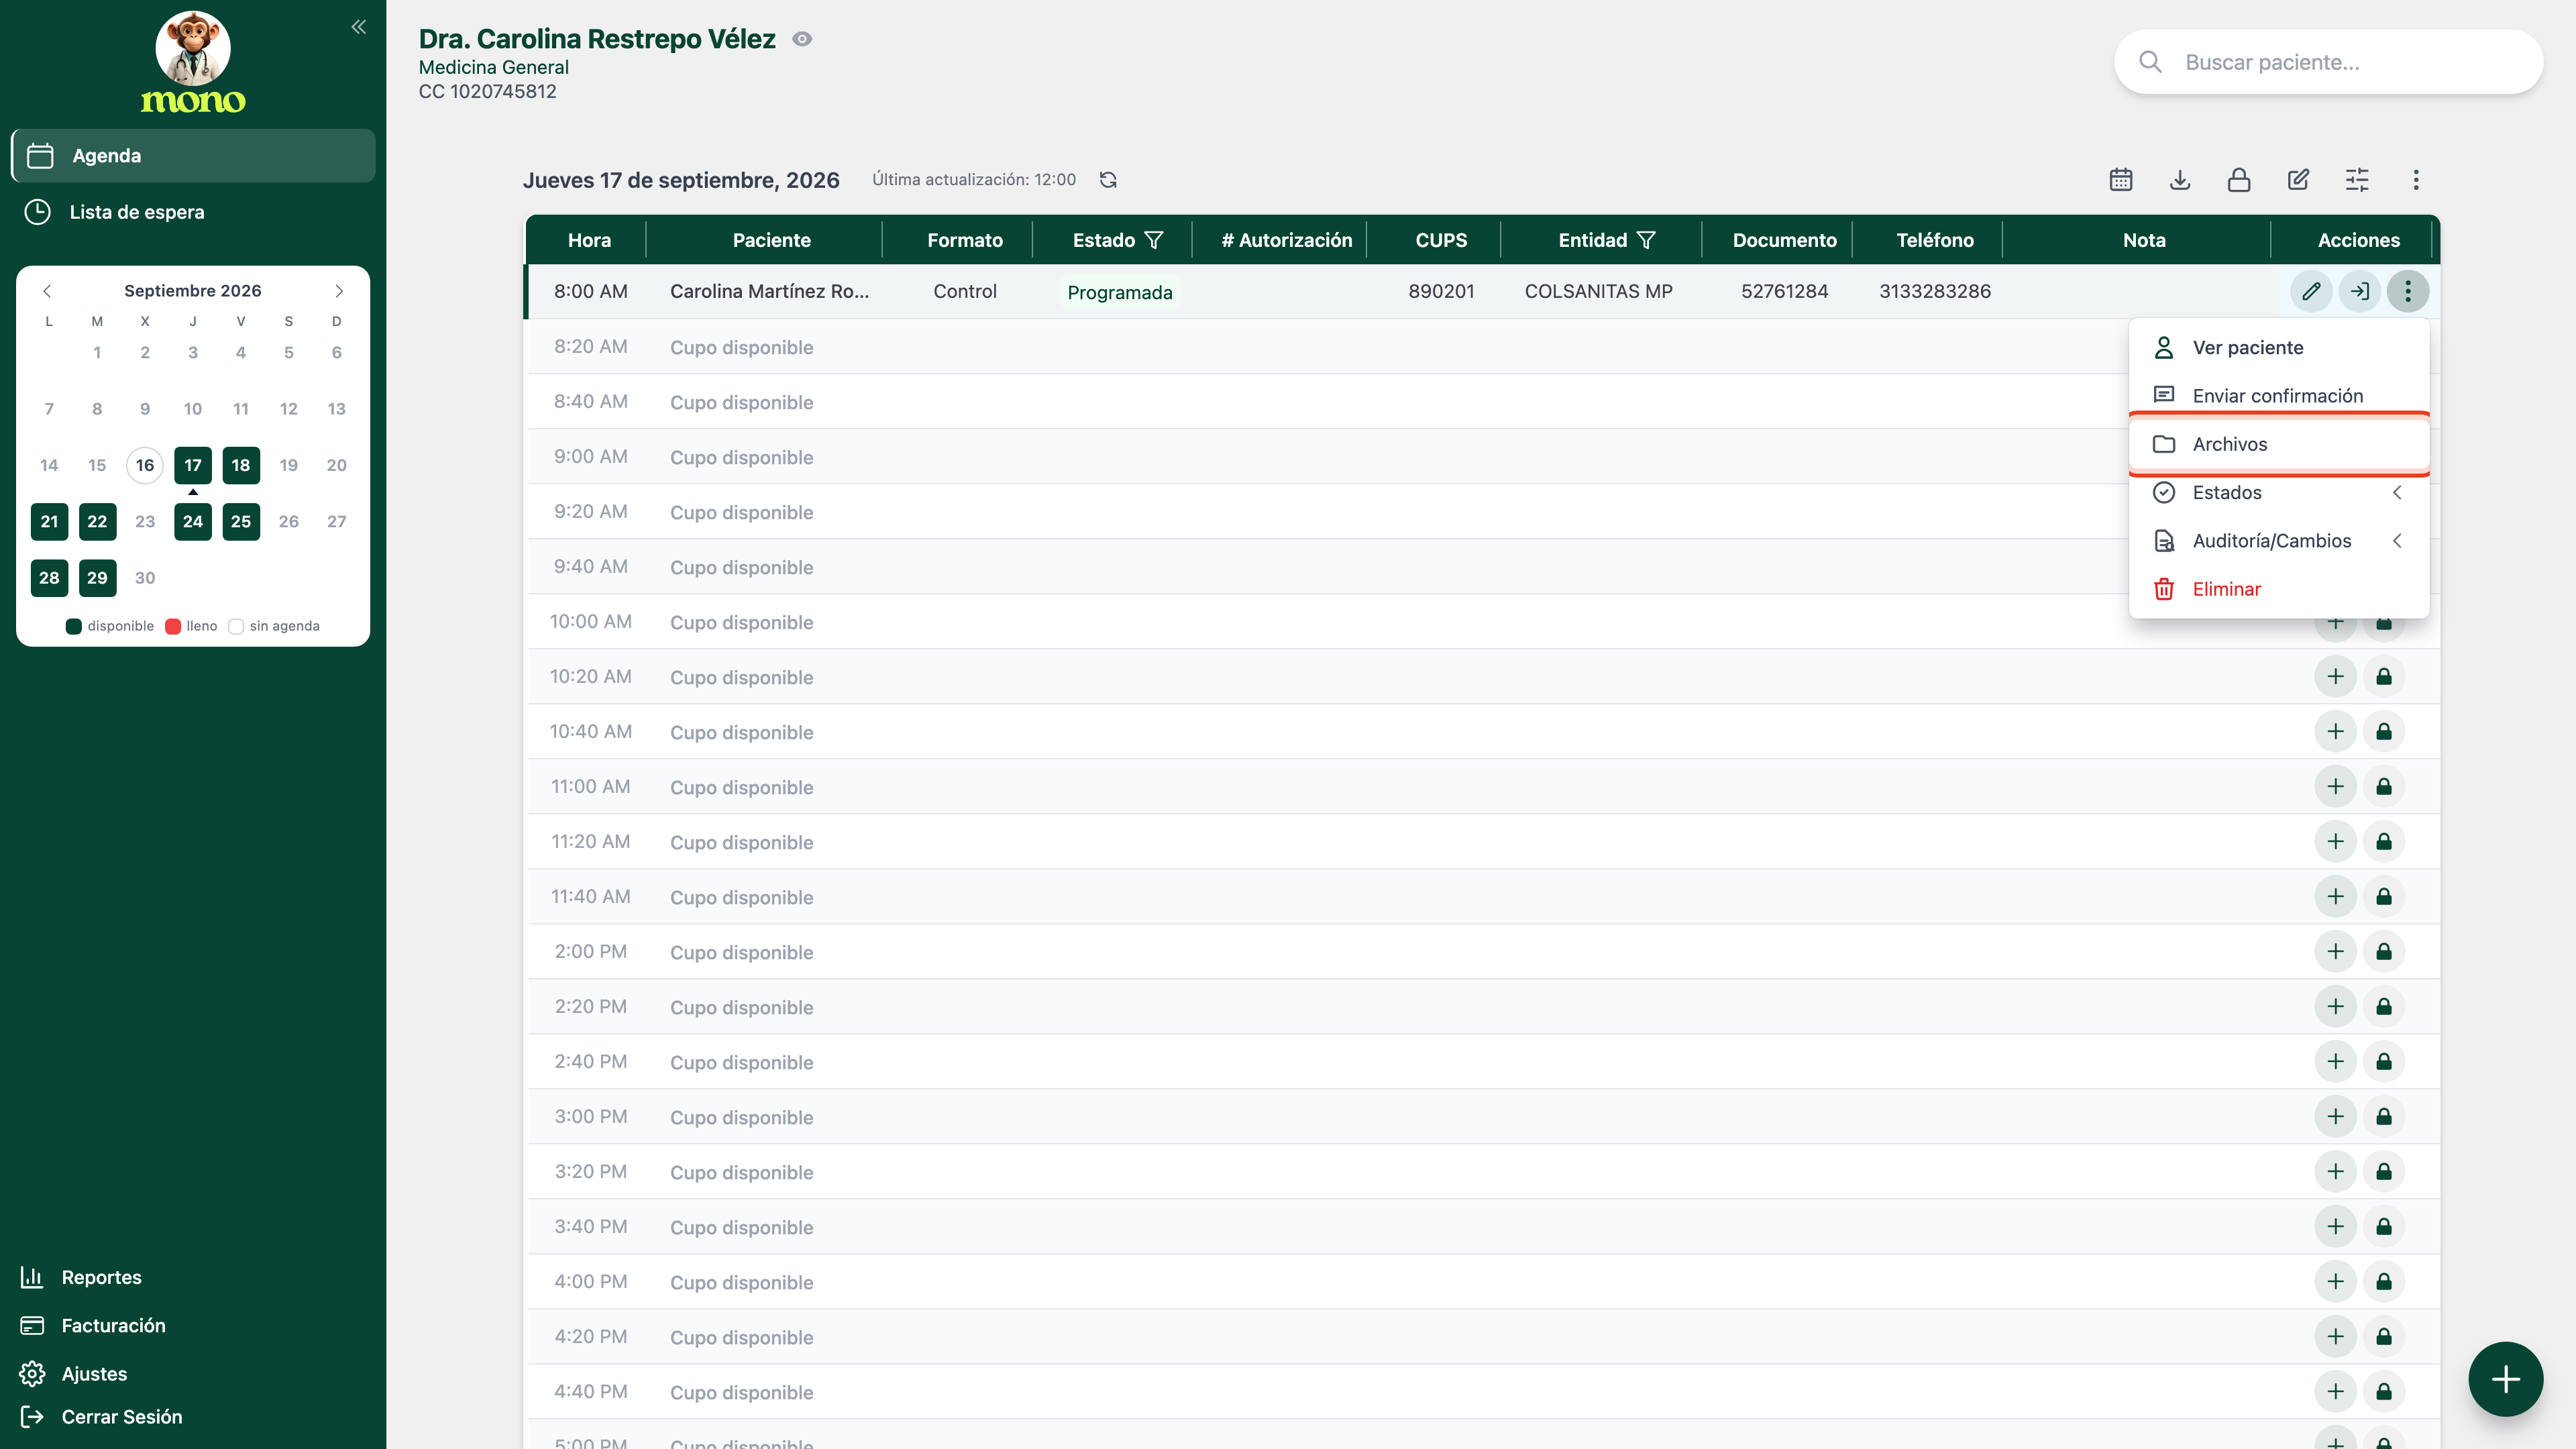2576x1449 pixels.
Task: Select Ver paciente in context menu
Action: coord(2279,347)
